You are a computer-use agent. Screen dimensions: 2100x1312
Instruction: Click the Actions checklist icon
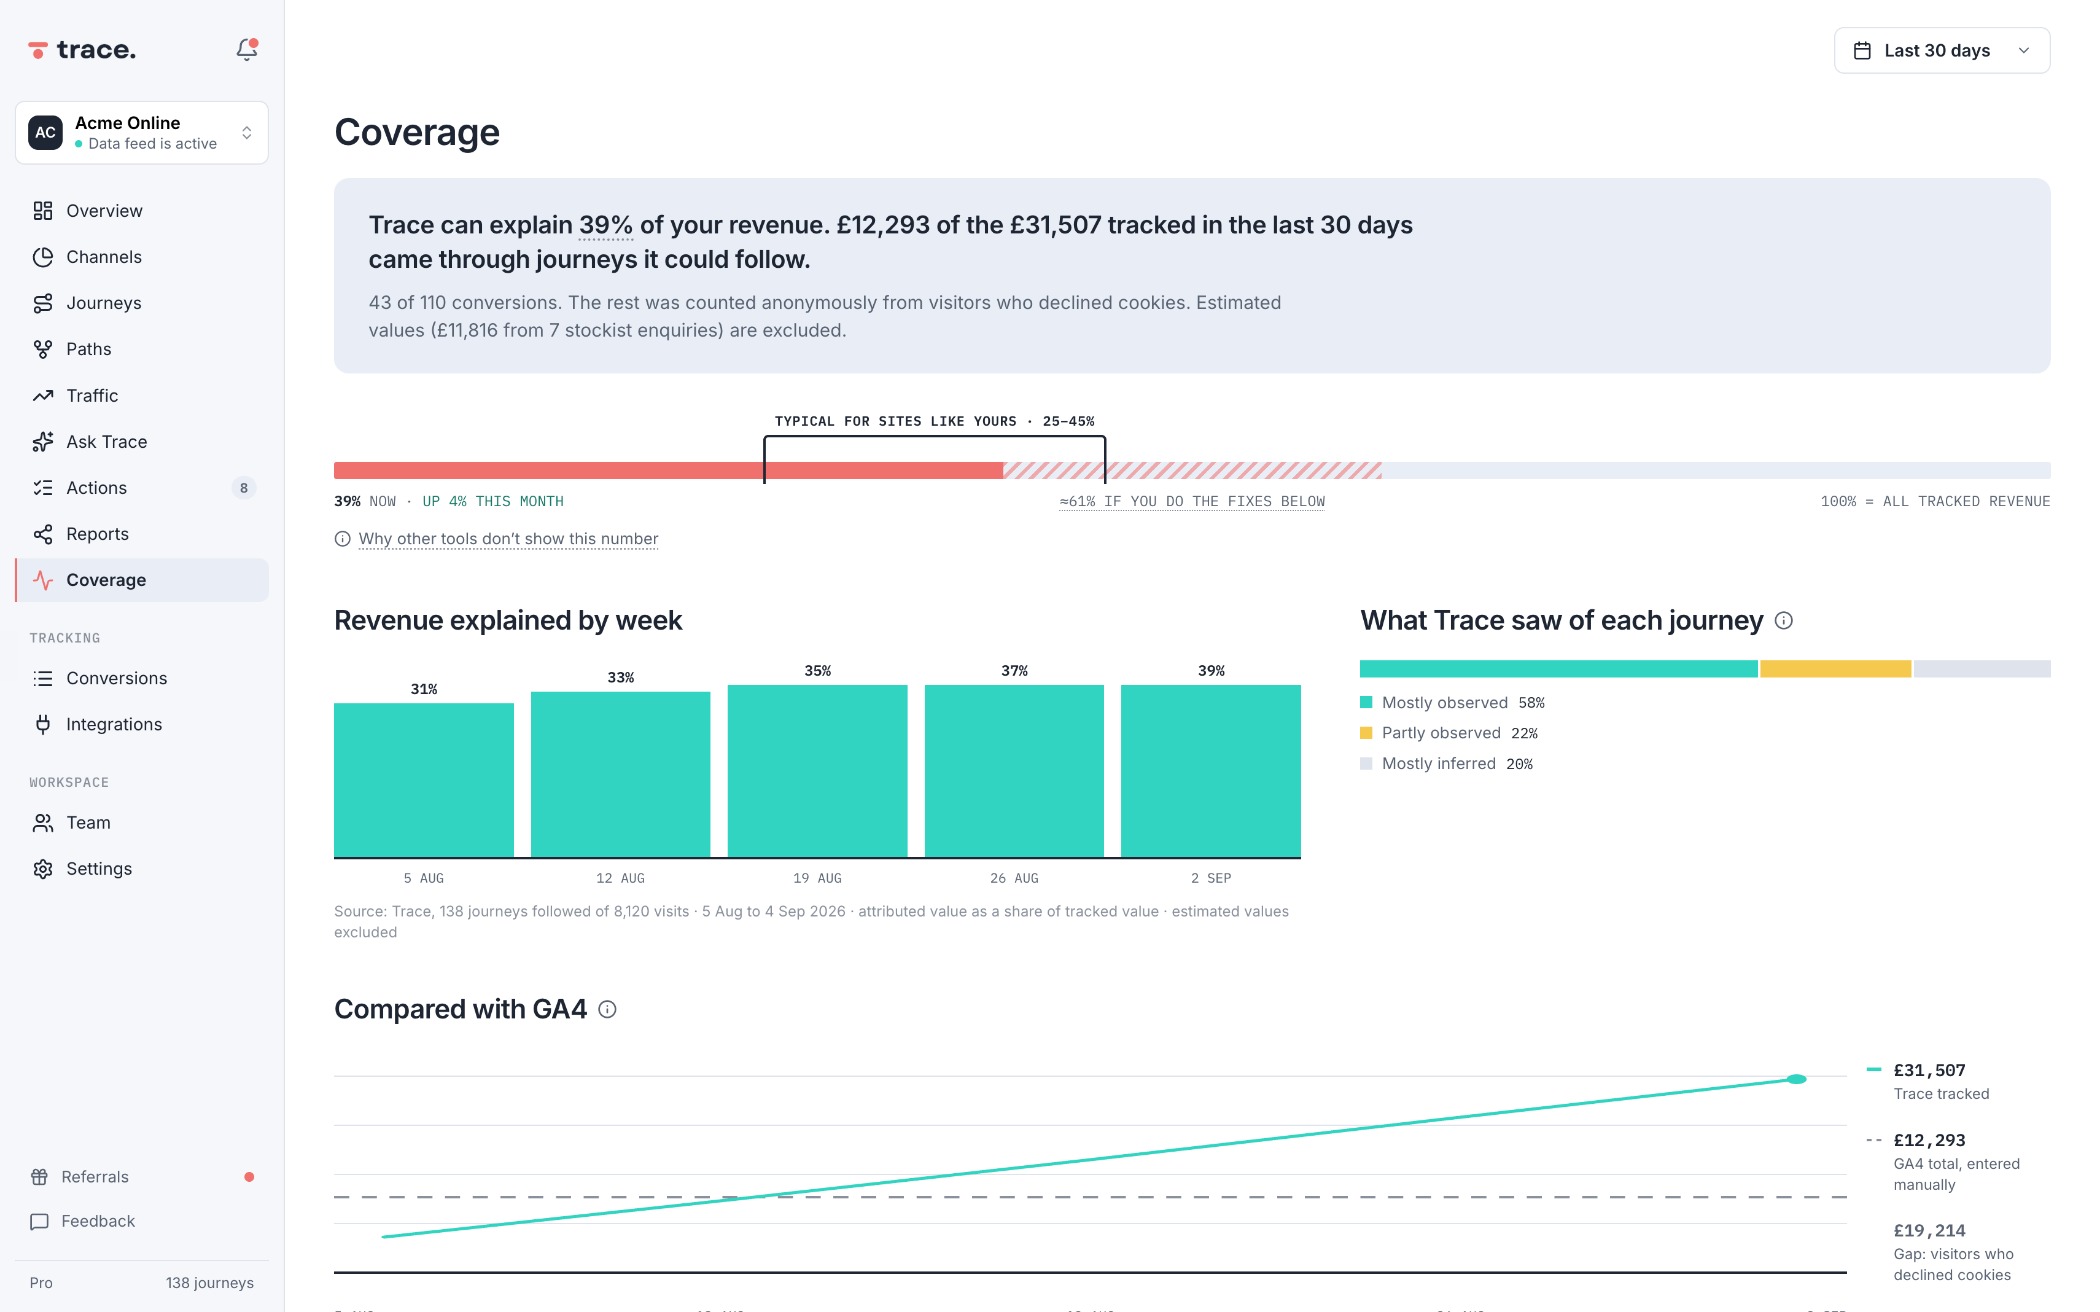pyautogui.click(x=43, y=488)
